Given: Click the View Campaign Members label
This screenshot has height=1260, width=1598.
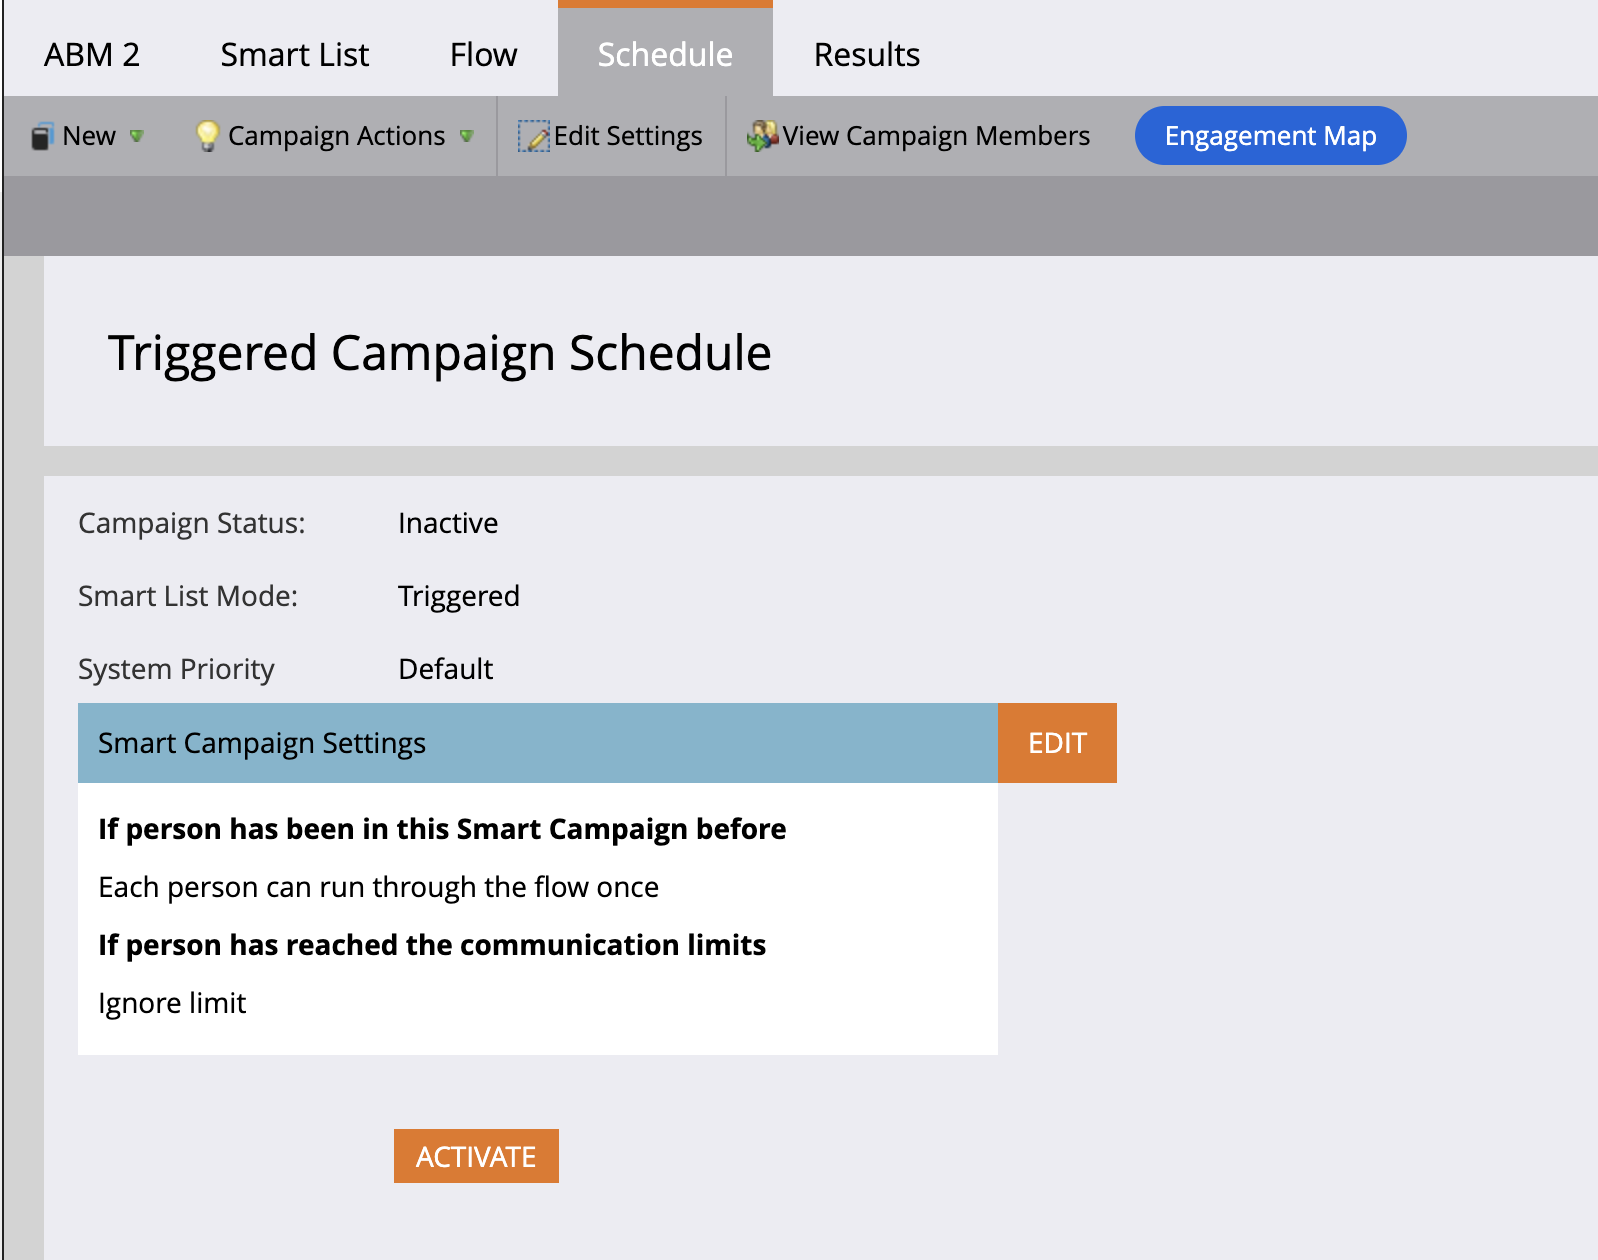Looking at the screenshot, I should 936,136.
